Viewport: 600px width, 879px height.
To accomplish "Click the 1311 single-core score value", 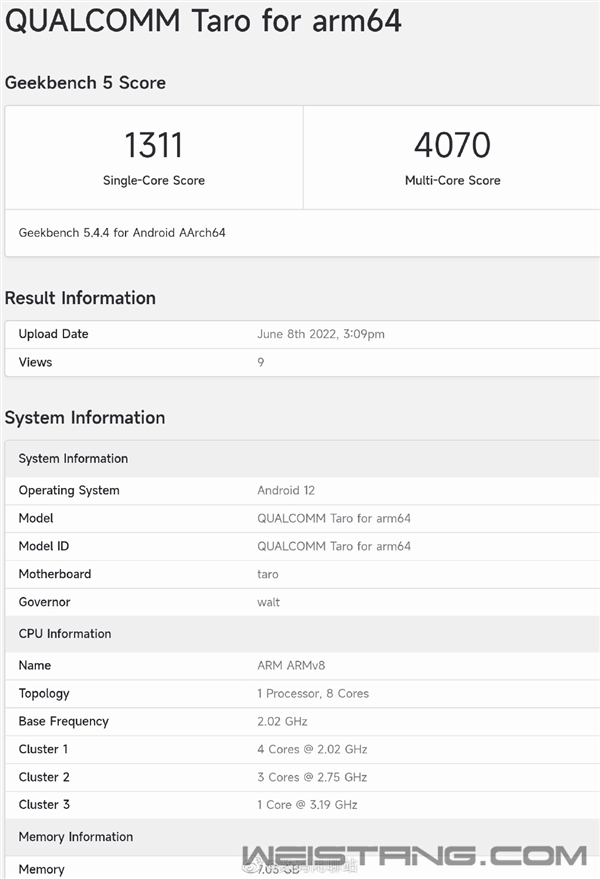I will point(153,146).
